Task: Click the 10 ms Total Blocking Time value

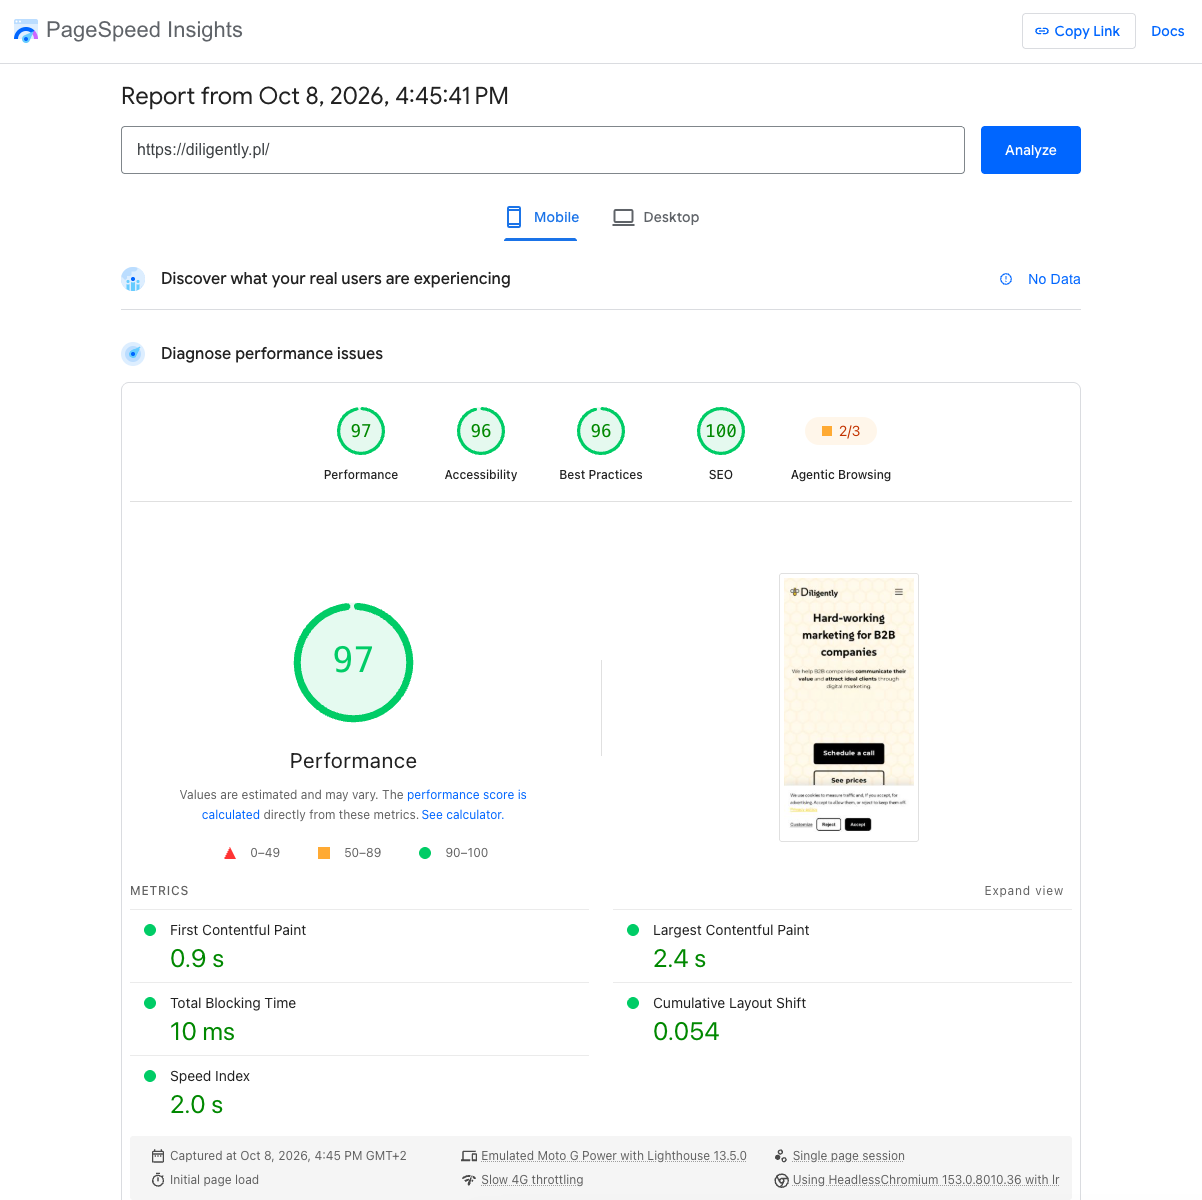Action: point(202,1032)
